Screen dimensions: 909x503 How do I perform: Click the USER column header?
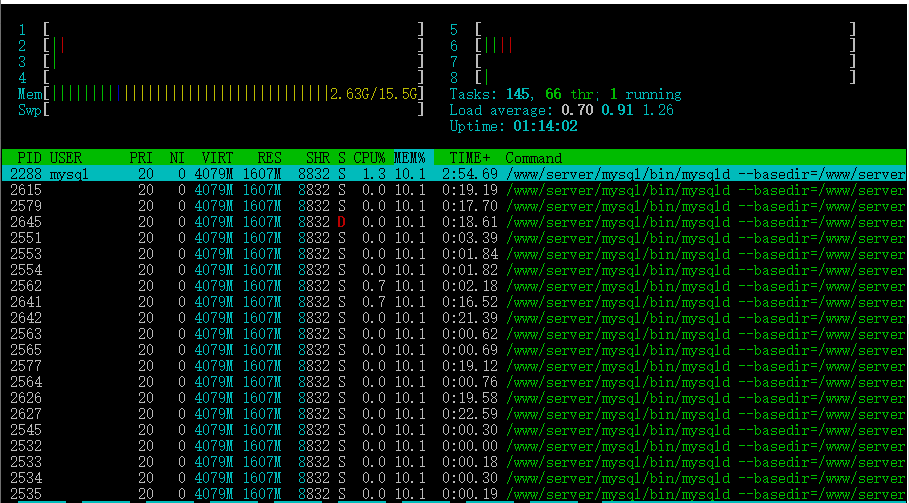[66, 158]
